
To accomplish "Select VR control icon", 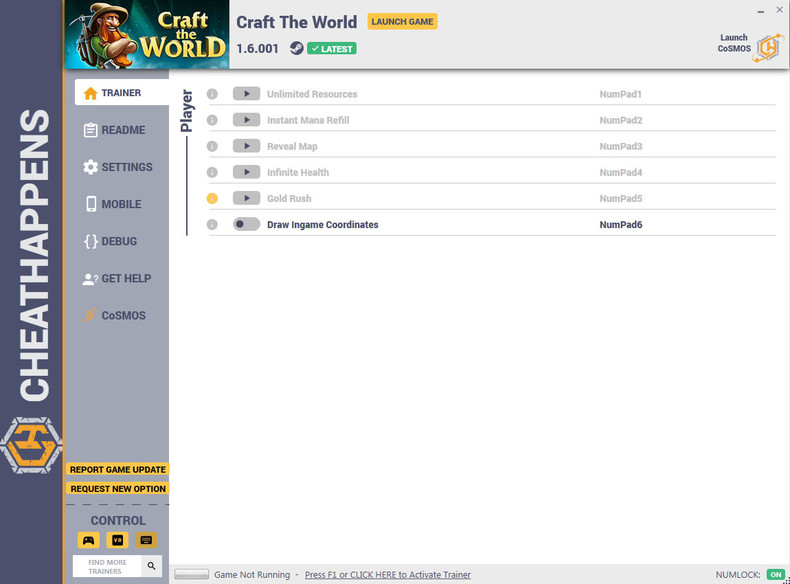I will (117, 541).
